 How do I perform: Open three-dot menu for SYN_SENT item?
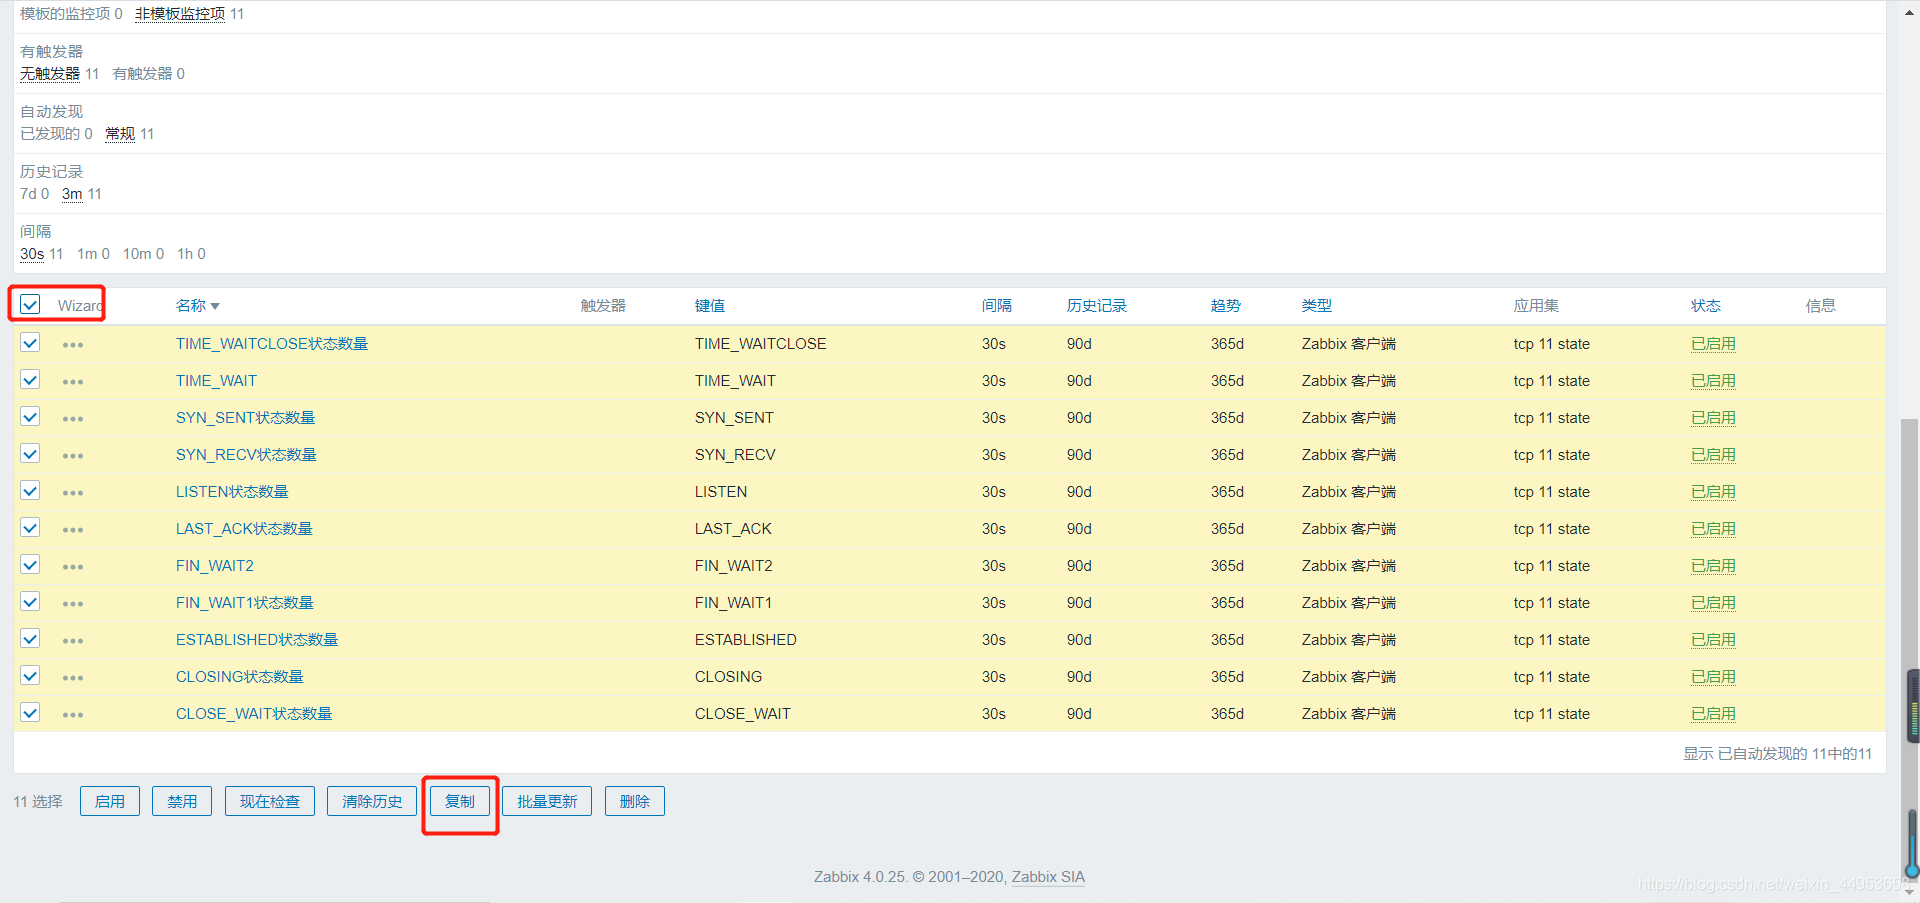(x=73, y=419)
